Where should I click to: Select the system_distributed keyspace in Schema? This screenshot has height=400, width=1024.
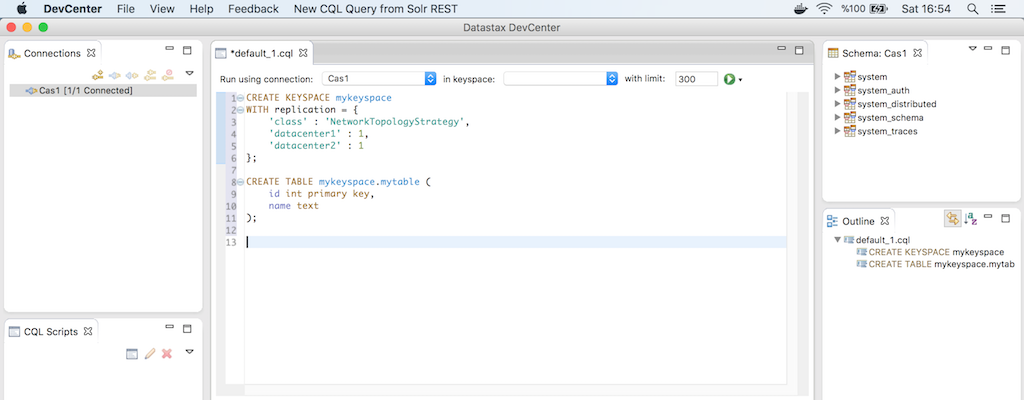coord(897,104)
